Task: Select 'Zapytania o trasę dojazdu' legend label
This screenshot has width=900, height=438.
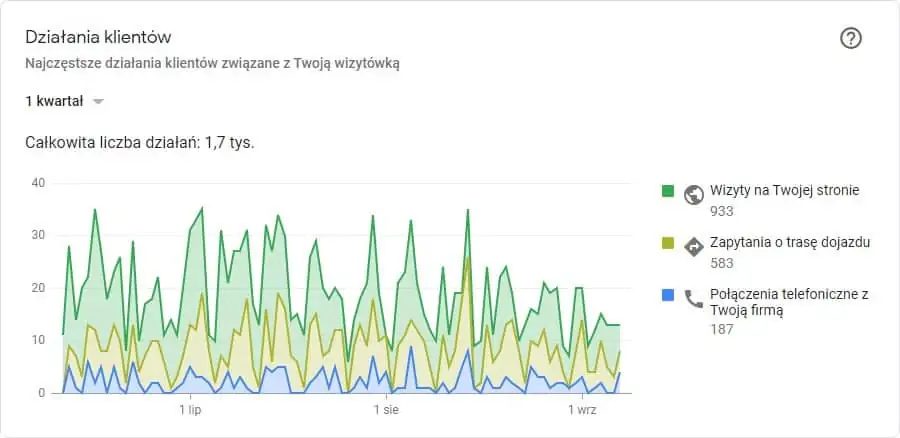Action: pyautogui.click(x=790, y=242)
